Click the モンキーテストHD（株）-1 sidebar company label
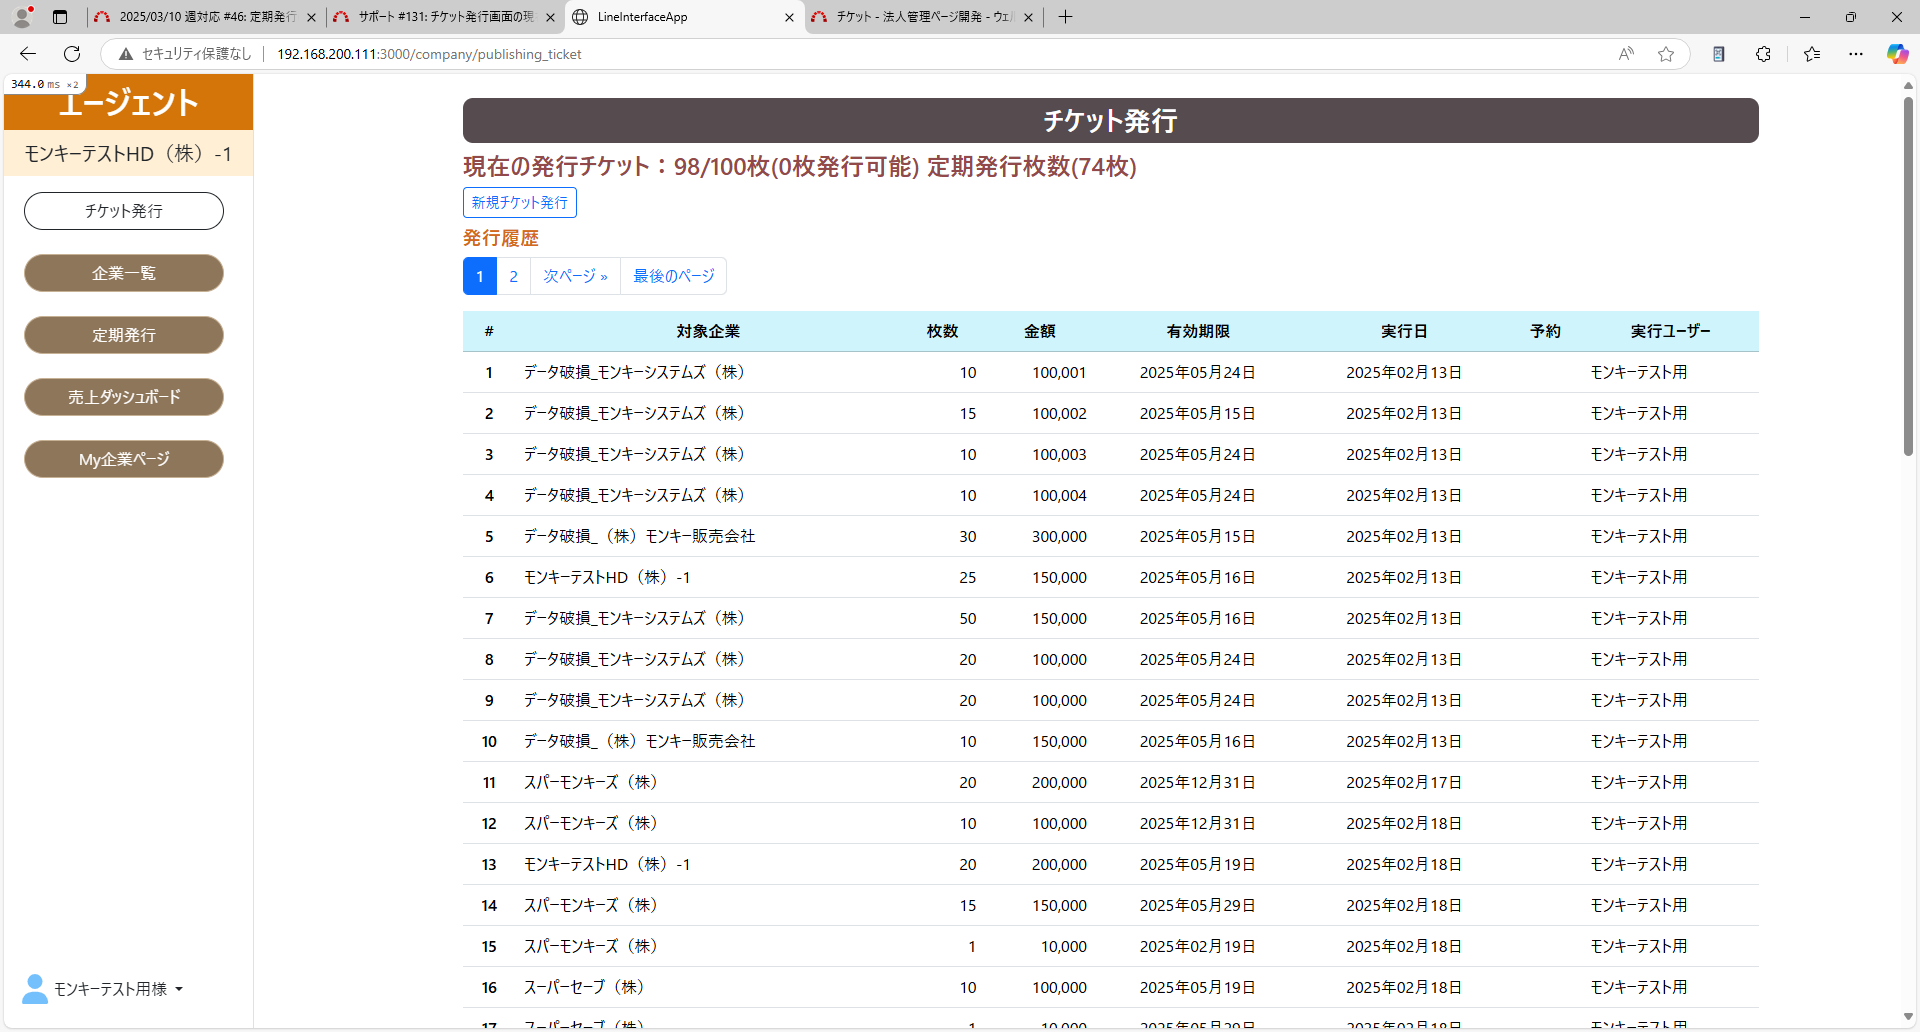 [x=128, y=153]
